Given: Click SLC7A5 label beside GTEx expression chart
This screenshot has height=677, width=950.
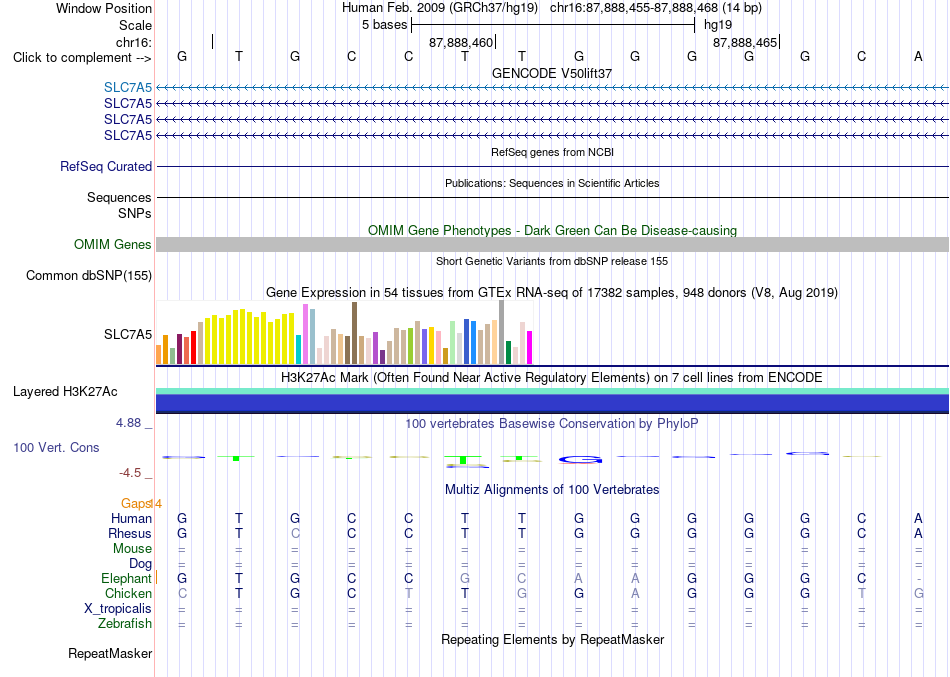Looking at the screenshot, I should coord(128,335).
